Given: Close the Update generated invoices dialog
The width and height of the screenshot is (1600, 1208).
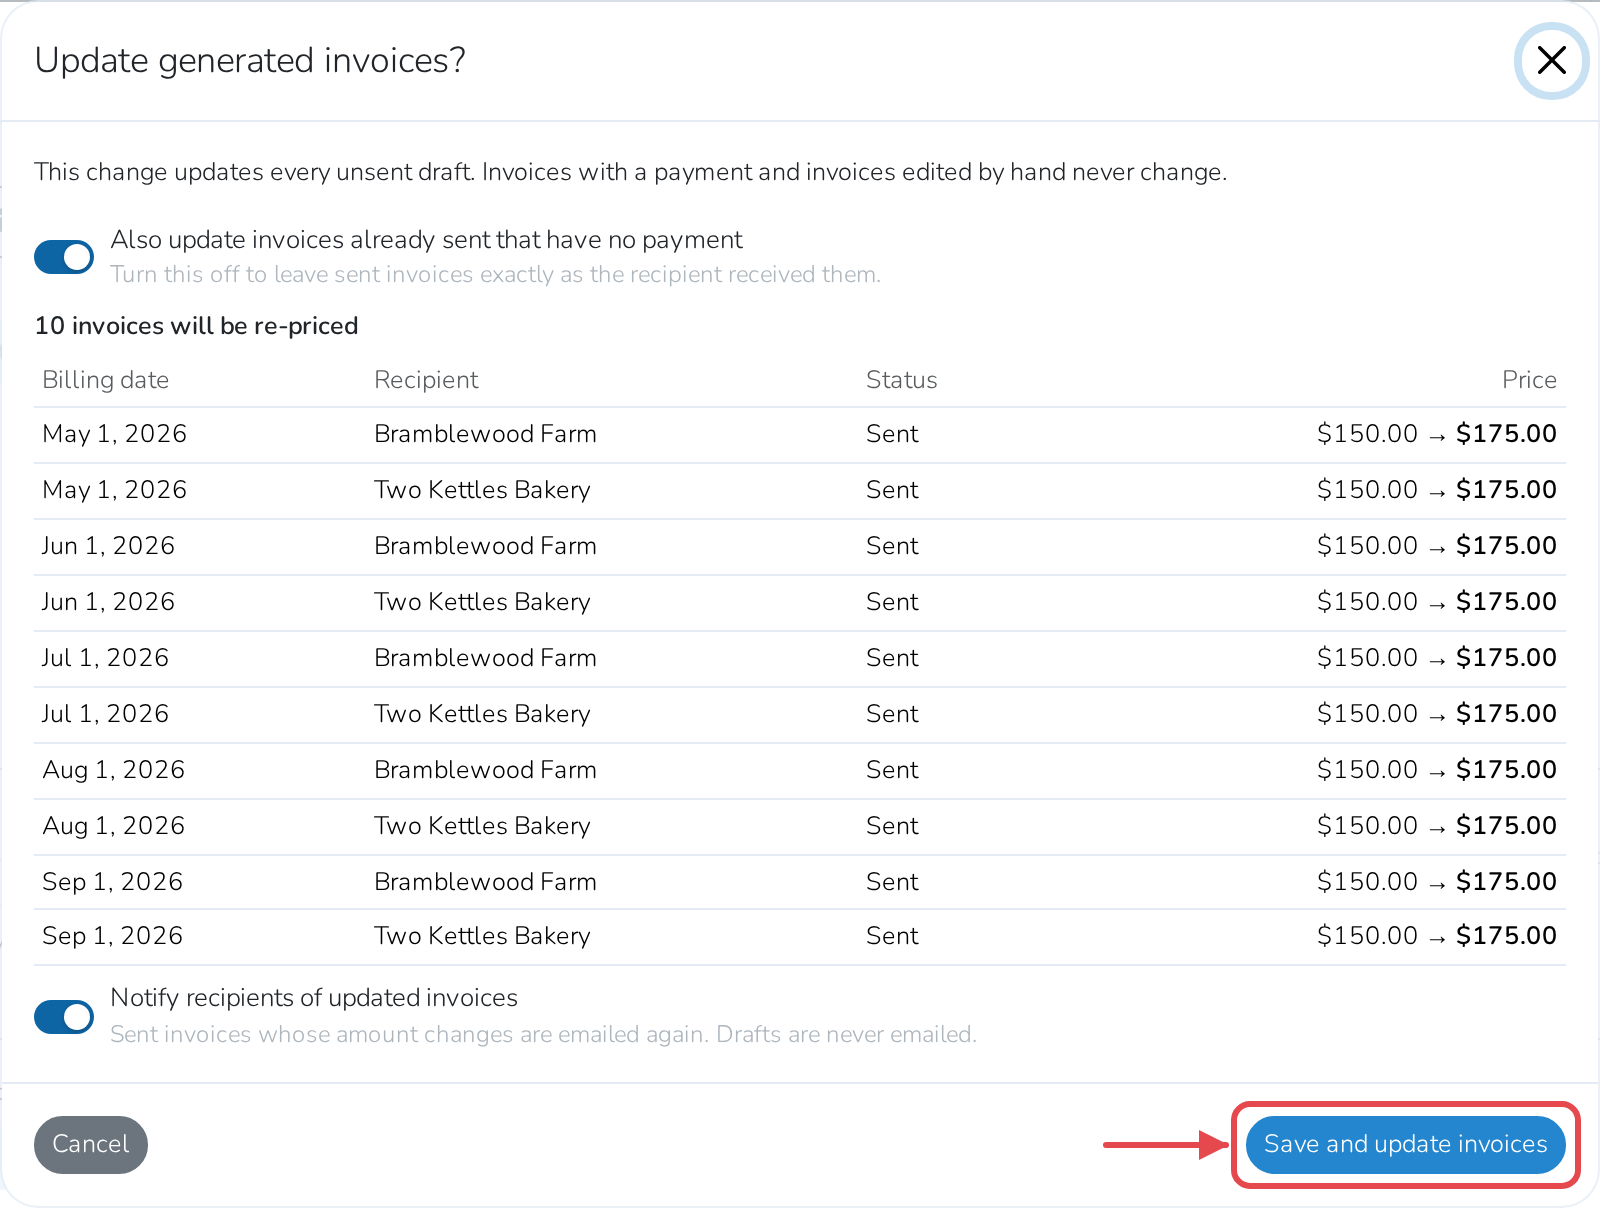Looking at the screenshot, I should [1551, 61].
